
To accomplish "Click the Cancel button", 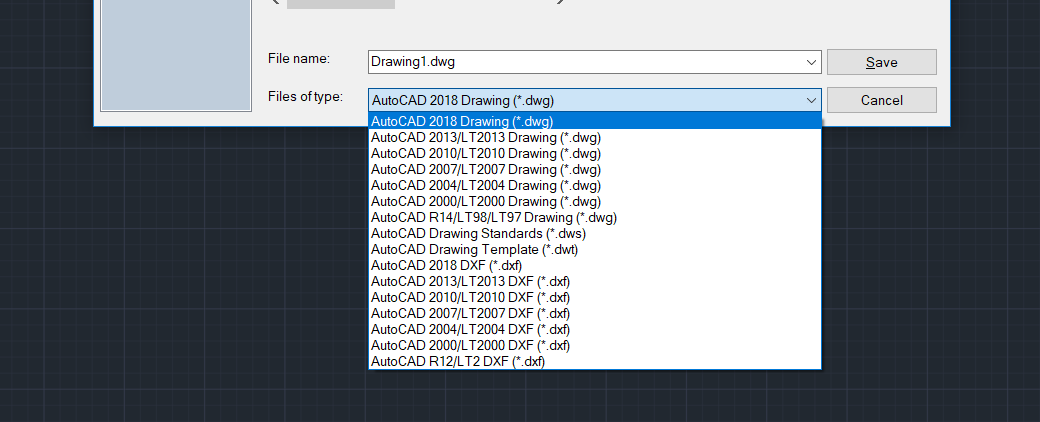I will coord(881,100).
